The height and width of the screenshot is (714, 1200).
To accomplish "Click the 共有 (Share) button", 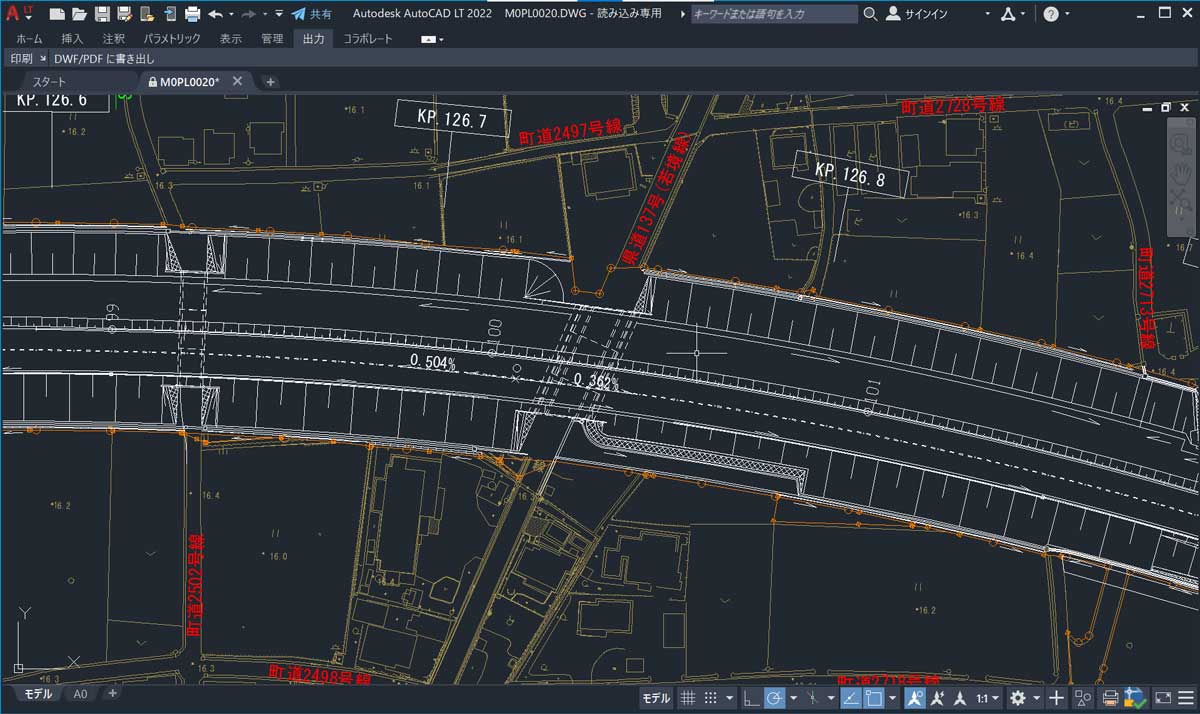I will point(315,14).
